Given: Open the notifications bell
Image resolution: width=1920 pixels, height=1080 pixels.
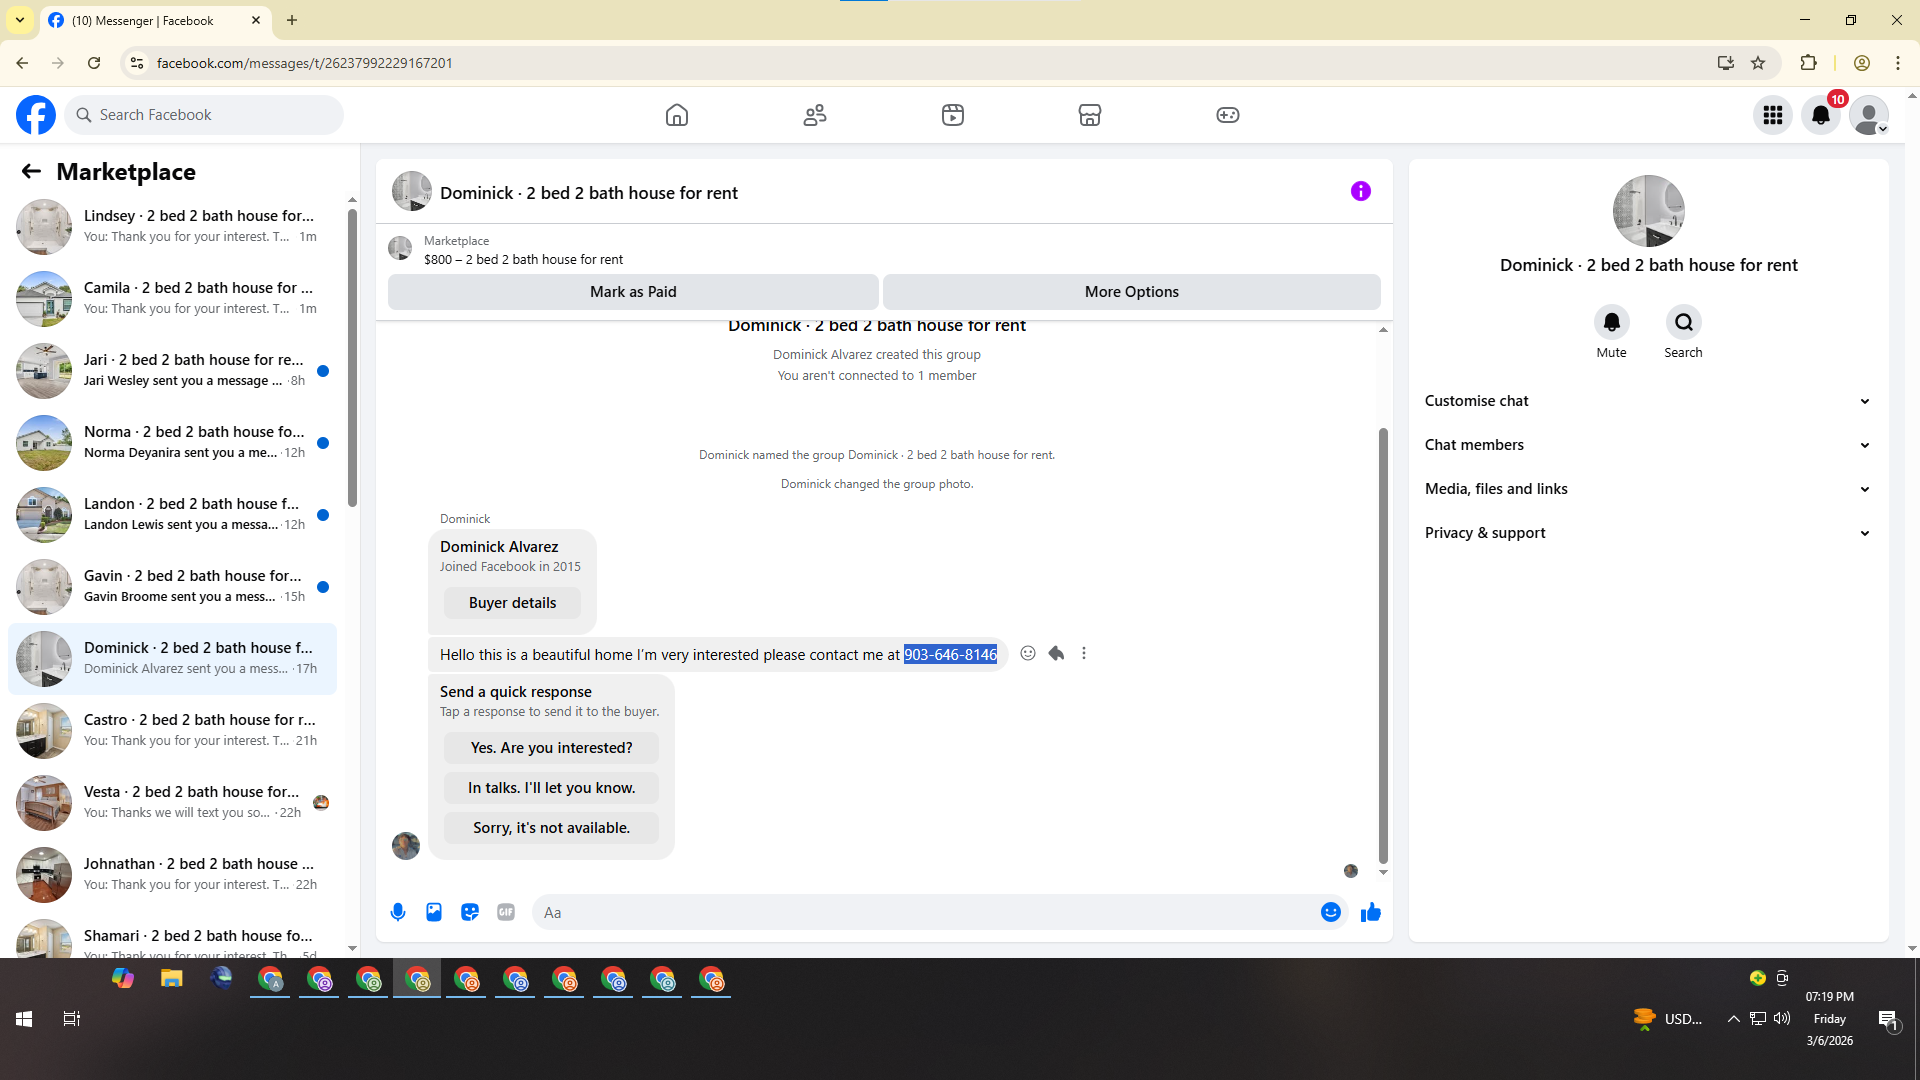Looking at the screenshot, I should point(1820,115).
